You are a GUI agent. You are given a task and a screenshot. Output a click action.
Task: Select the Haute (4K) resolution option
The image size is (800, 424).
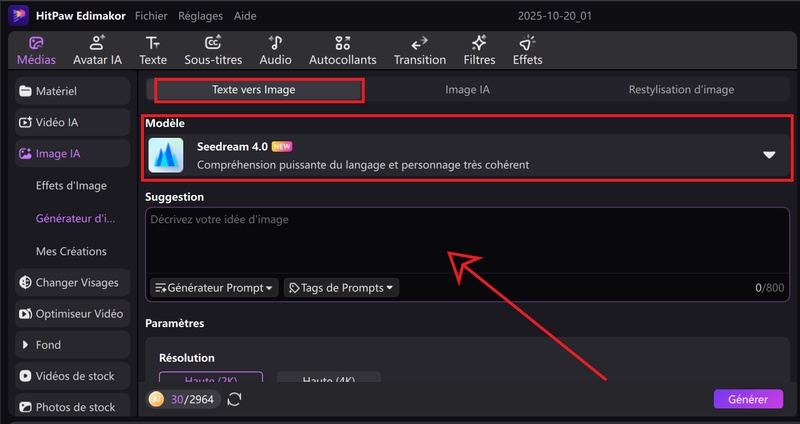pyautogui.click(x=329, y=378)
